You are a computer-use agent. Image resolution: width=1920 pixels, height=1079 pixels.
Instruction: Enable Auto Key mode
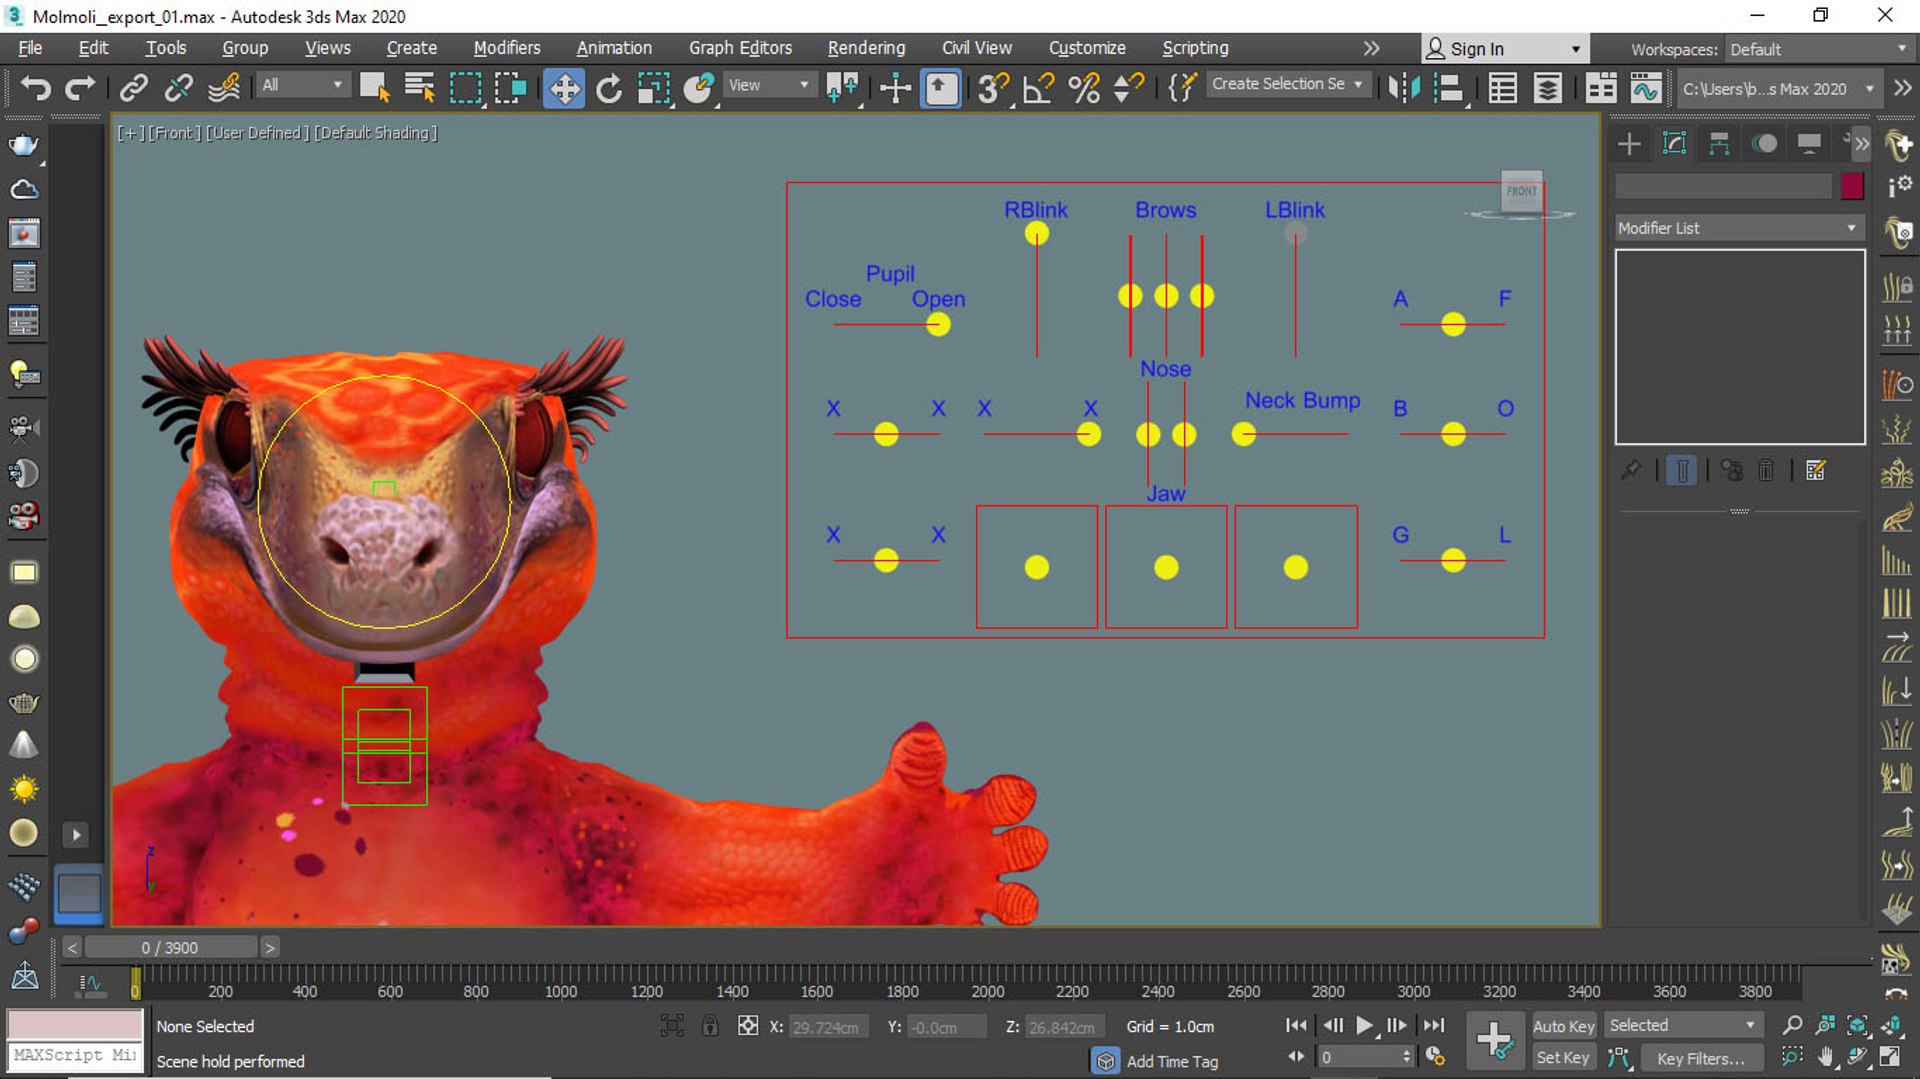tap(1563, 1026)
